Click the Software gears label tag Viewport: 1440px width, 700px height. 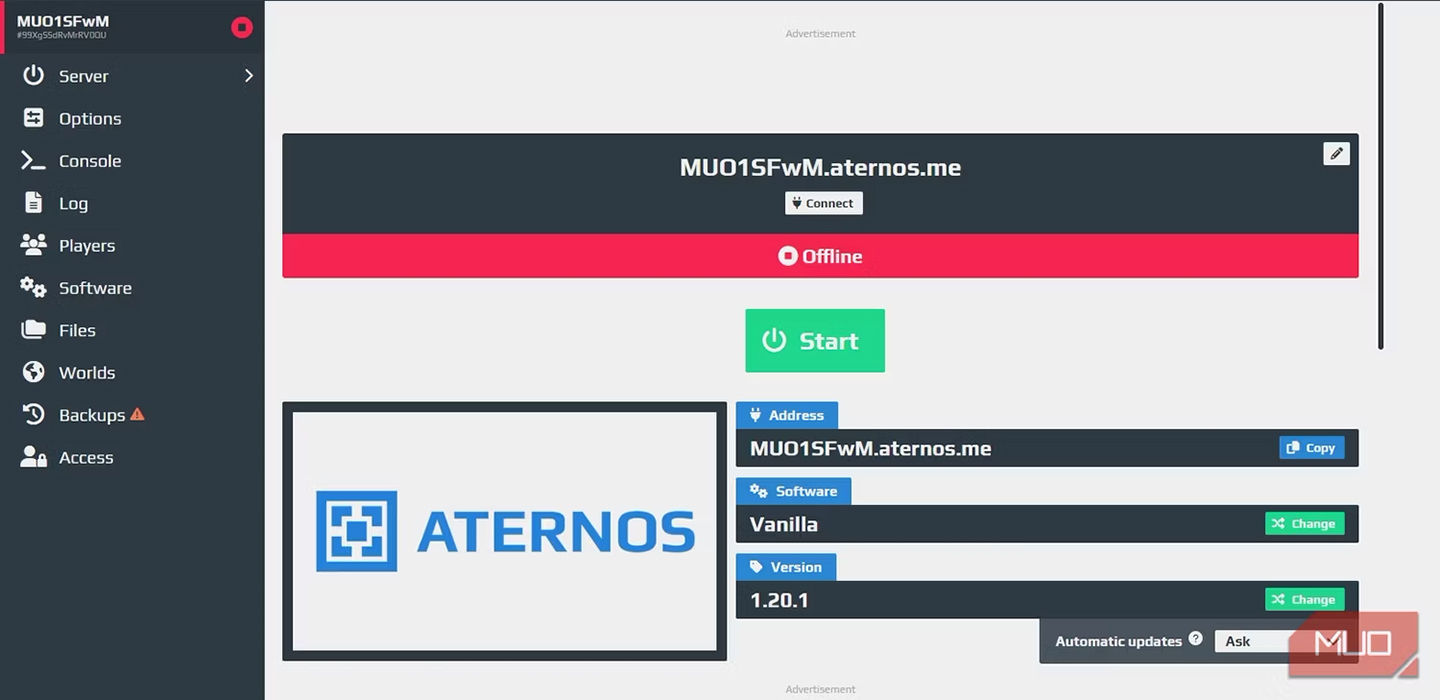coord(794,491)
